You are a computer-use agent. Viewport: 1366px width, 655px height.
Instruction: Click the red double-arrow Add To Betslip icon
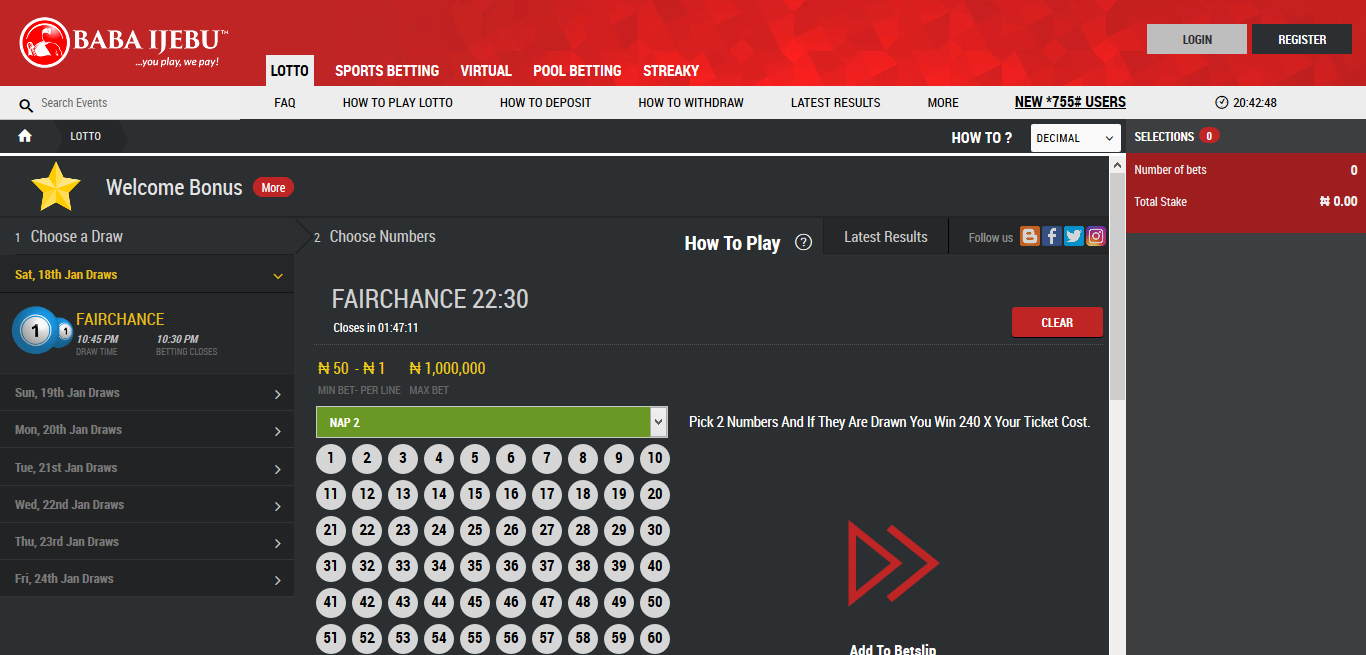coord(893,563)
